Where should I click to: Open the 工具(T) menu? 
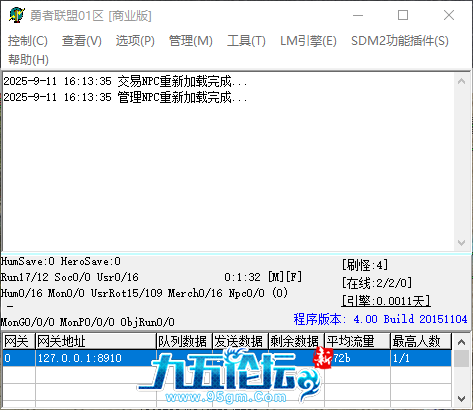coord(246,41)
